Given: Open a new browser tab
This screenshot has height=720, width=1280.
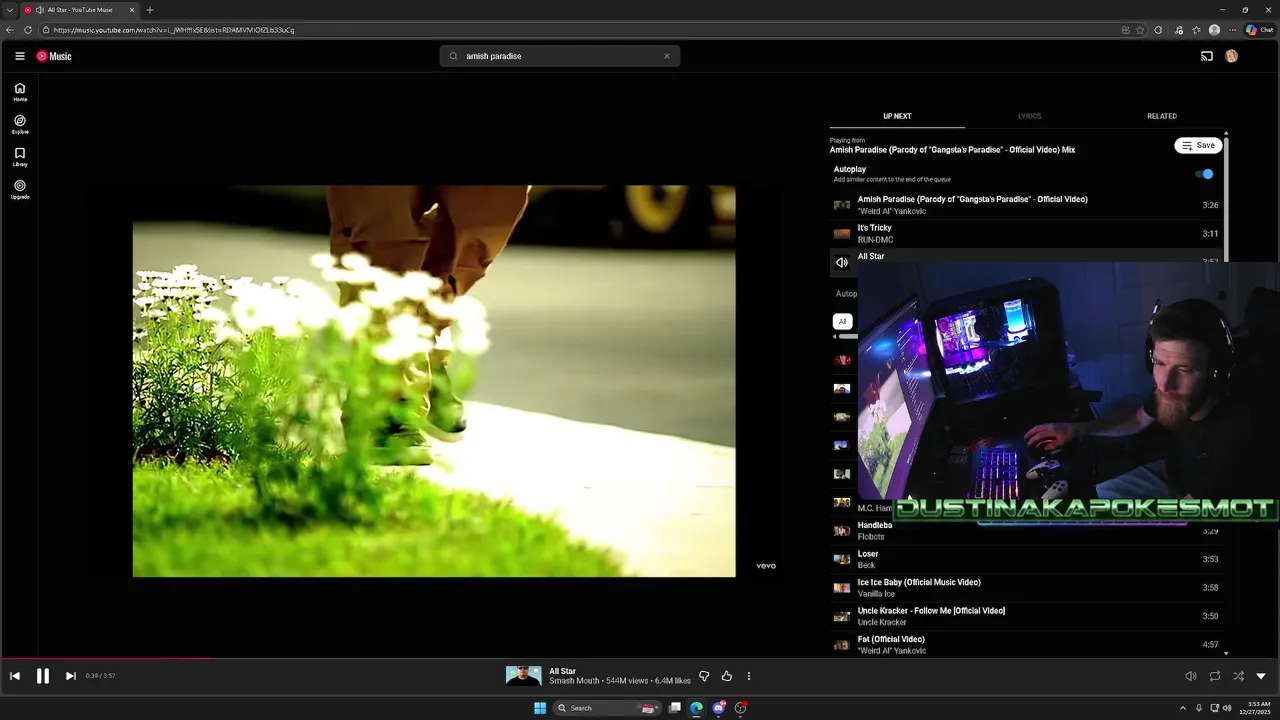Looking at the screenshot, I should 150,10.
